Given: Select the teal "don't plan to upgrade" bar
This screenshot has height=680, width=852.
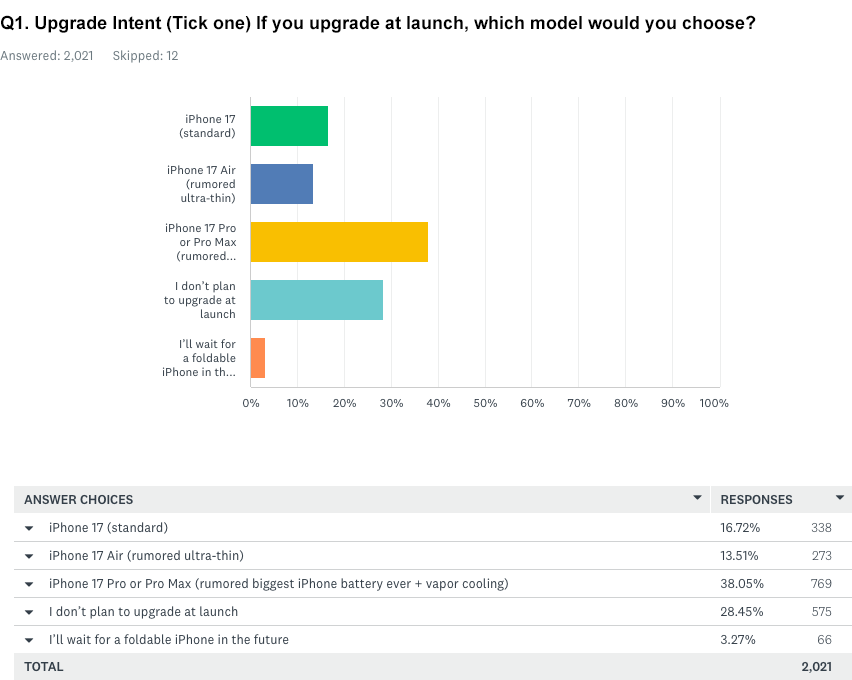Looking at the screenshot, I should [316, 300].
